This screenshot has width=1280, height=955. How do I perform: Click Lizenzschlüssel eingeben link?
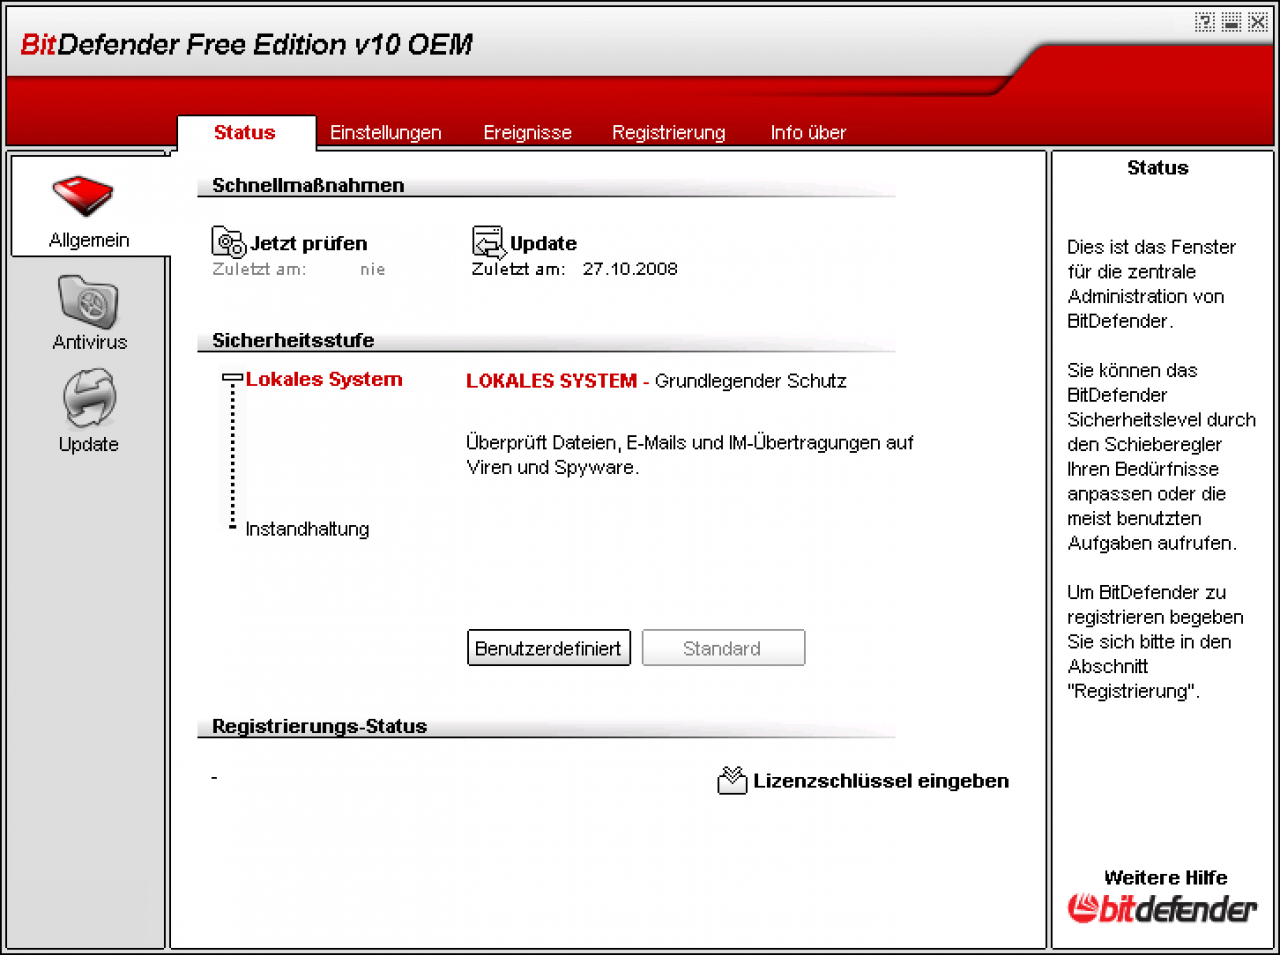pyautogui.click(x=881, y=781)
